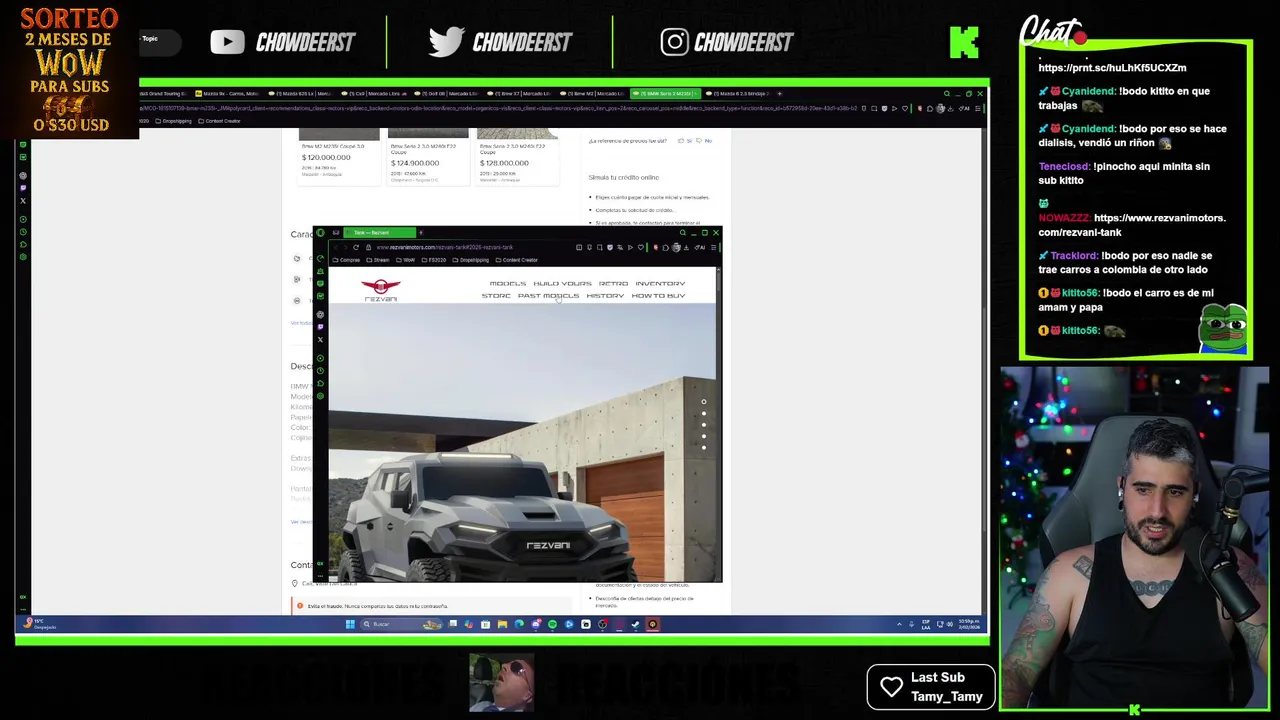Click the play icon in the Rezvani toolbar
Image resolution: width=1280 pixels, height=720 pixels.
630,247
